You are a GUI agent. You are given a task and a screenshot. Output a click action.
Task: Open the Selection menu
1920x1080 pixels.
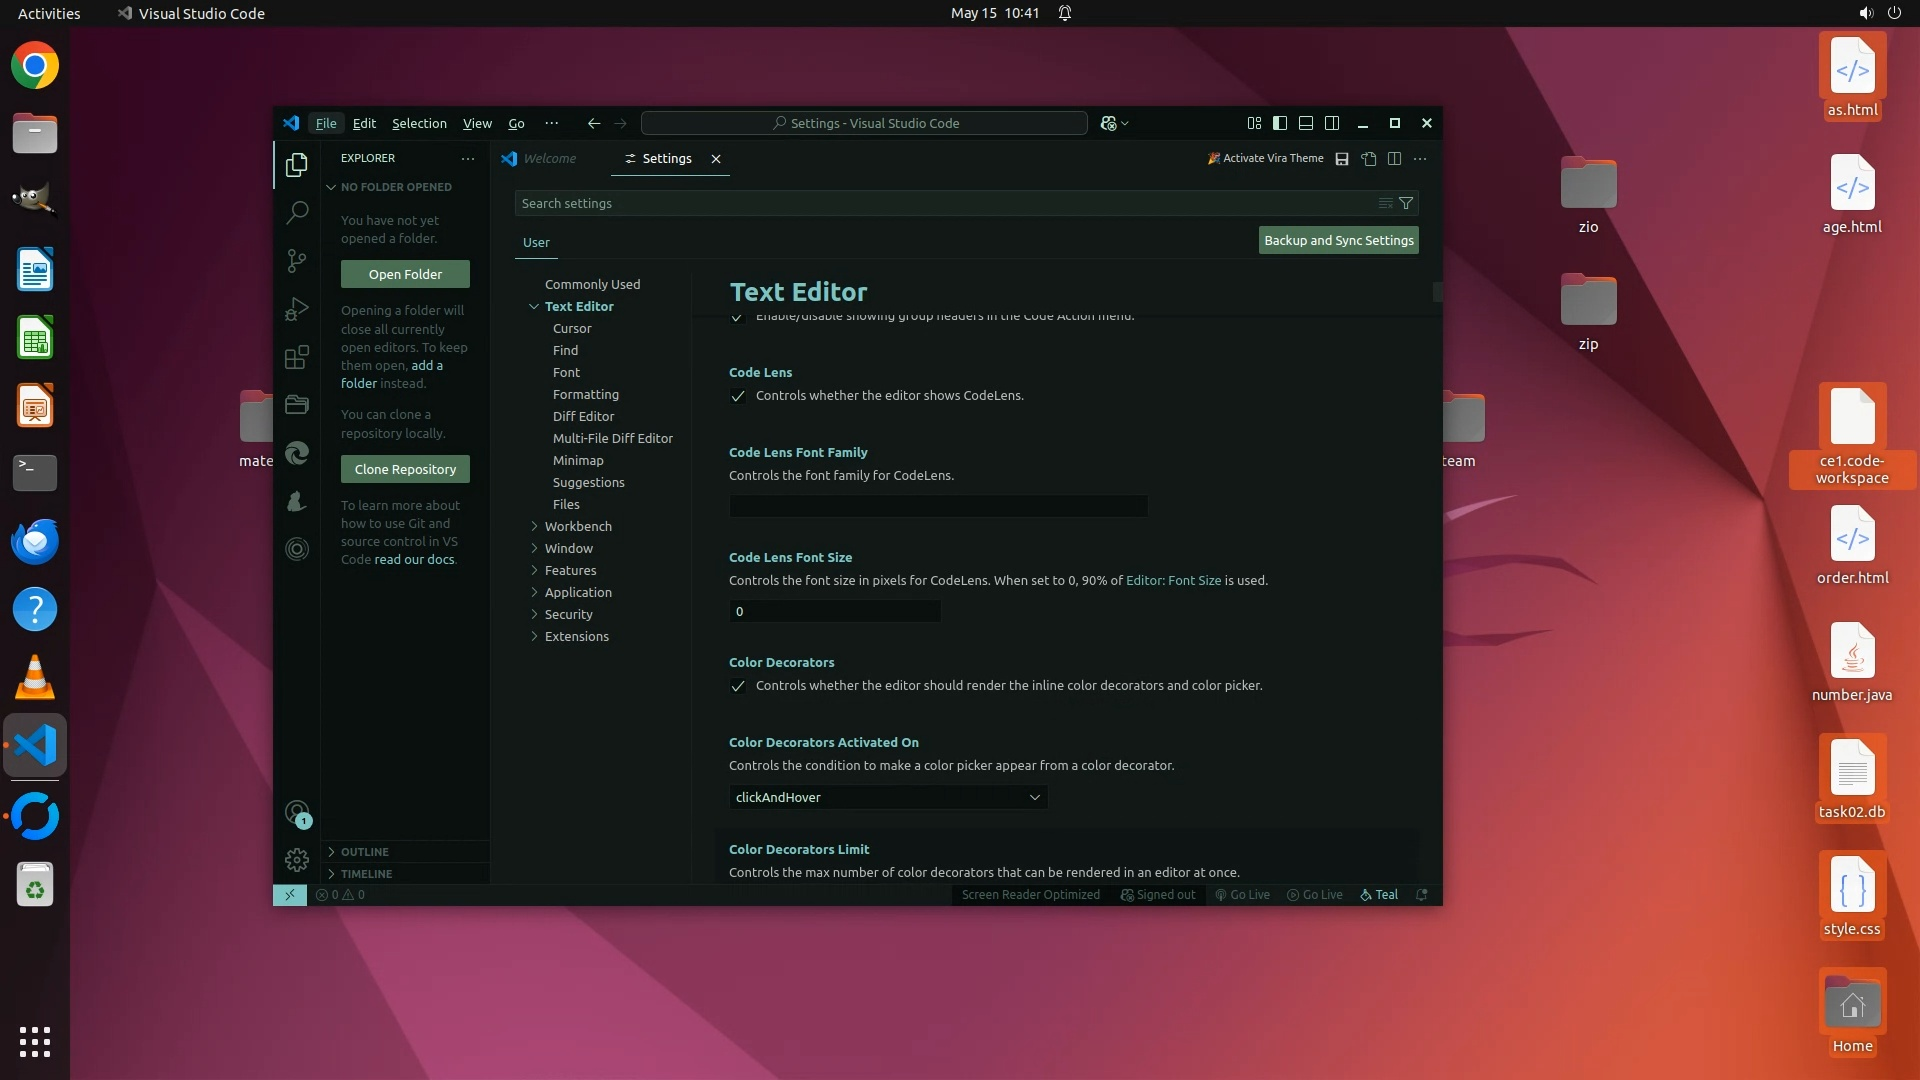[419, 123]
